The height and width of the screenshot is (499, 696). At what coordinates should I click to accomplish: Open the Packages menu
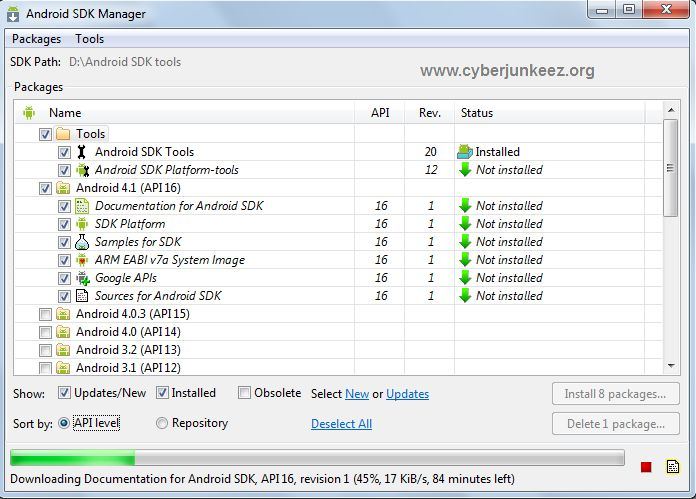36,39
